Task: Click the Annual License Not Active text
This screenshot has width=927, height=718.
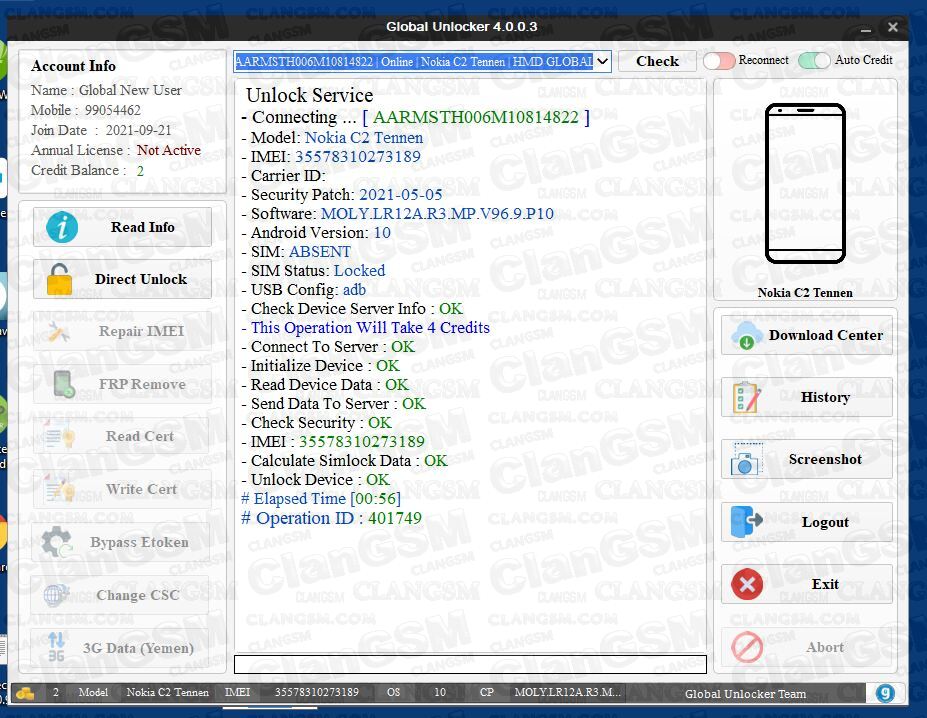Action: pos(168,150)
